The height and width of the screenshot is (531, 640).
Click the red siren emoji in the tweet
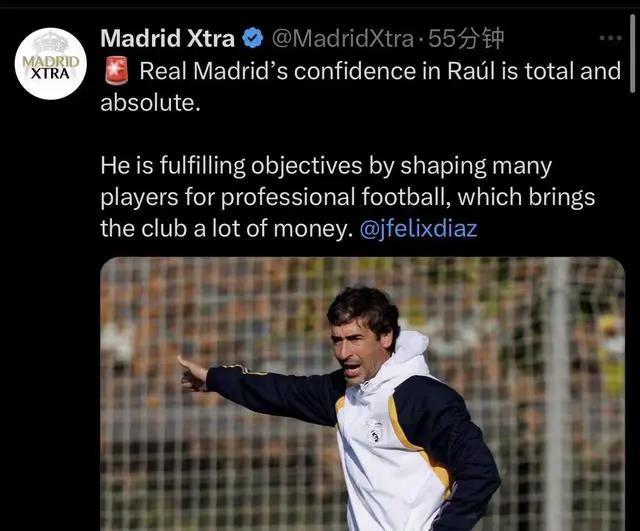click(116, 71)
